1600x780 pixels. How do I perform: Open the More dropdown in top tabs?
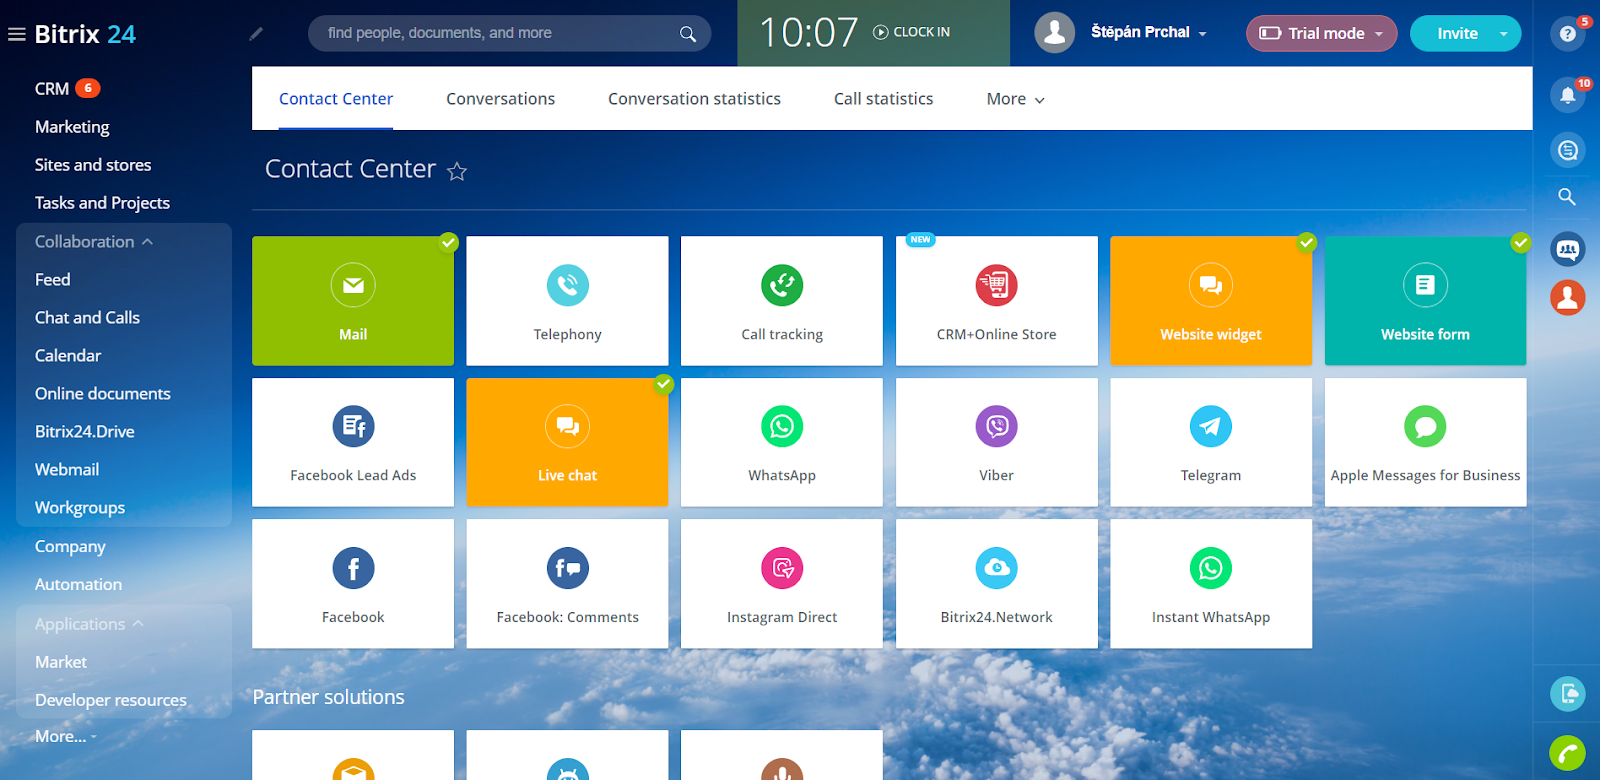pyautogui.click(x=1015, y=99)
